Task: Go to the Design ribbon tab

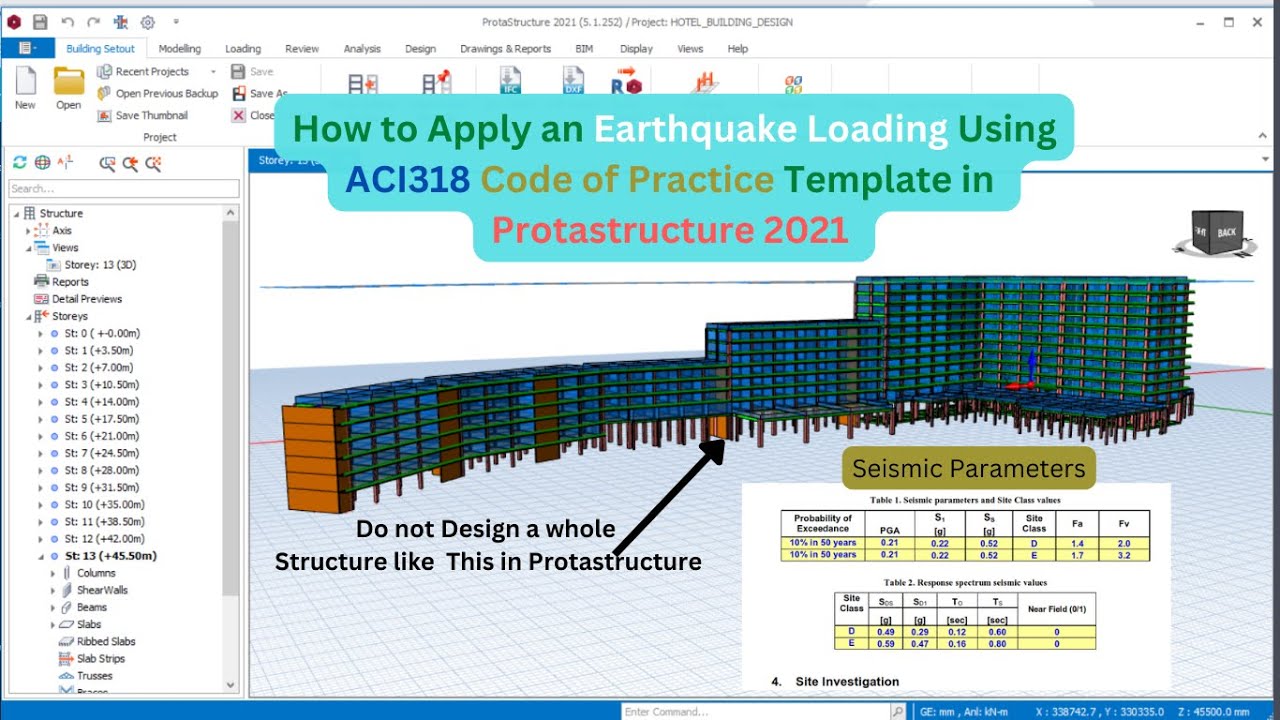Action: click(420, 48)
